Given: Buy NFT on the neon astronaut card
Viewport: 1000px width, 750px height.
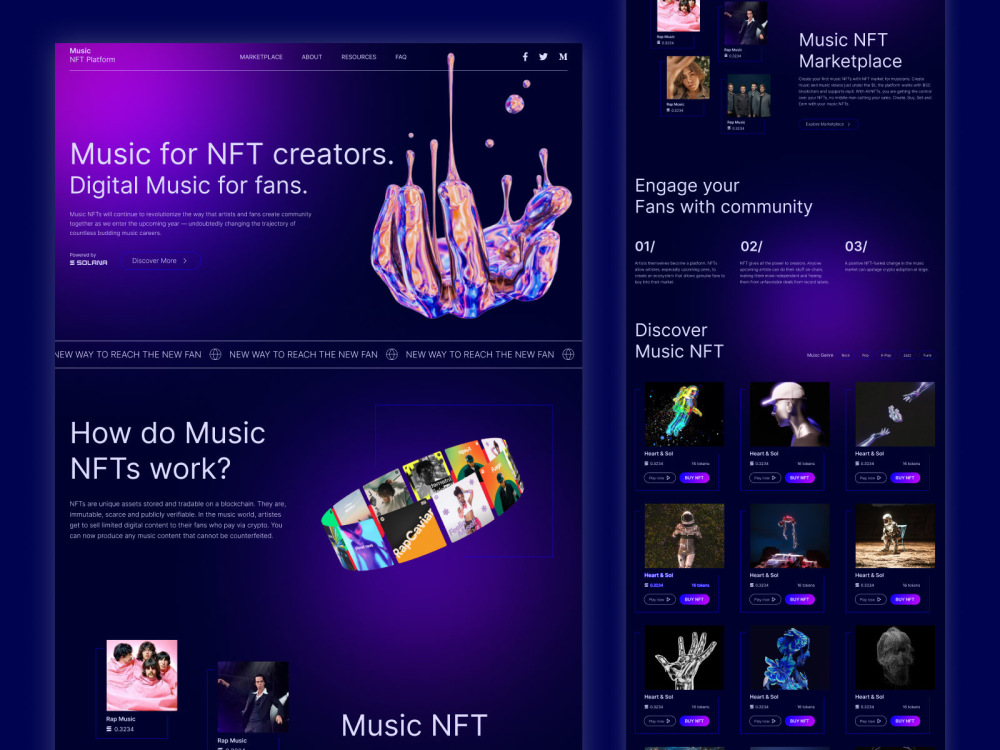Looking at the screenshot, I should pos(694,478).
